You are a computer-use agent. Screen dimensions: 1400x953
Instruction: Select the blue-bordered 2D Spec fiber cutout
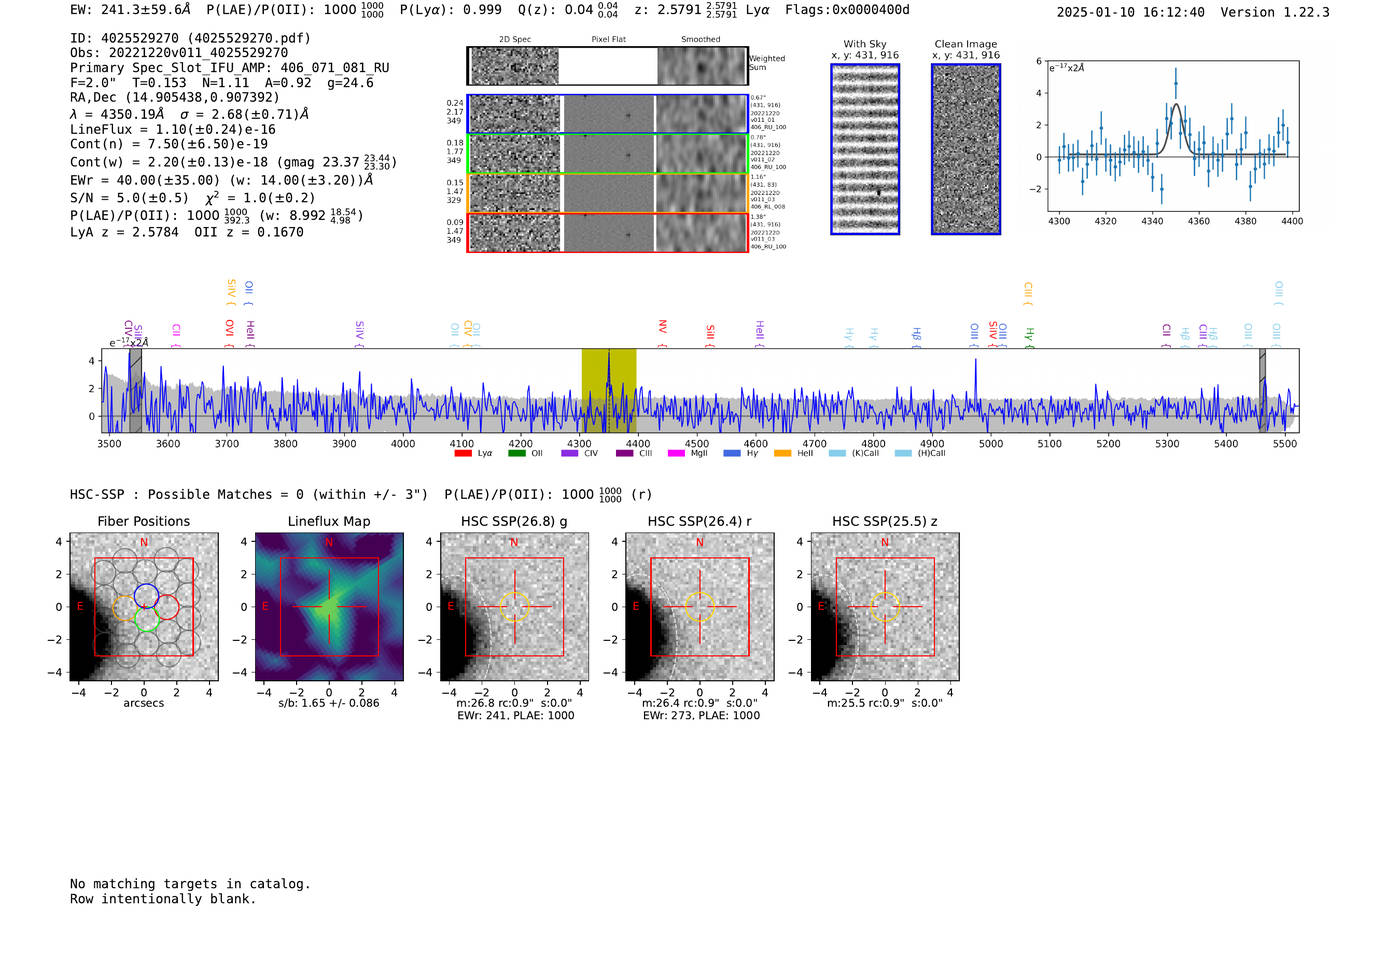tap(515, 114)
